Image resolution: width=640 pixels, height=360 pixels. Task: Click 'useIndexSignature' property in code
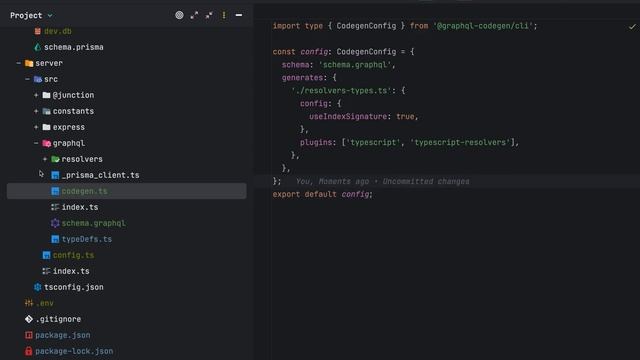(x=348, y=117)
